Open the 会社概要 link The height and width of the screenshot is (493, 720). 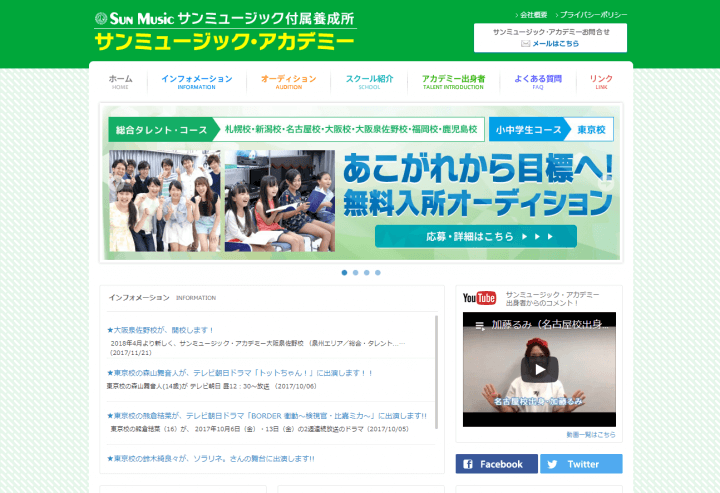click(x=533, y=15)
